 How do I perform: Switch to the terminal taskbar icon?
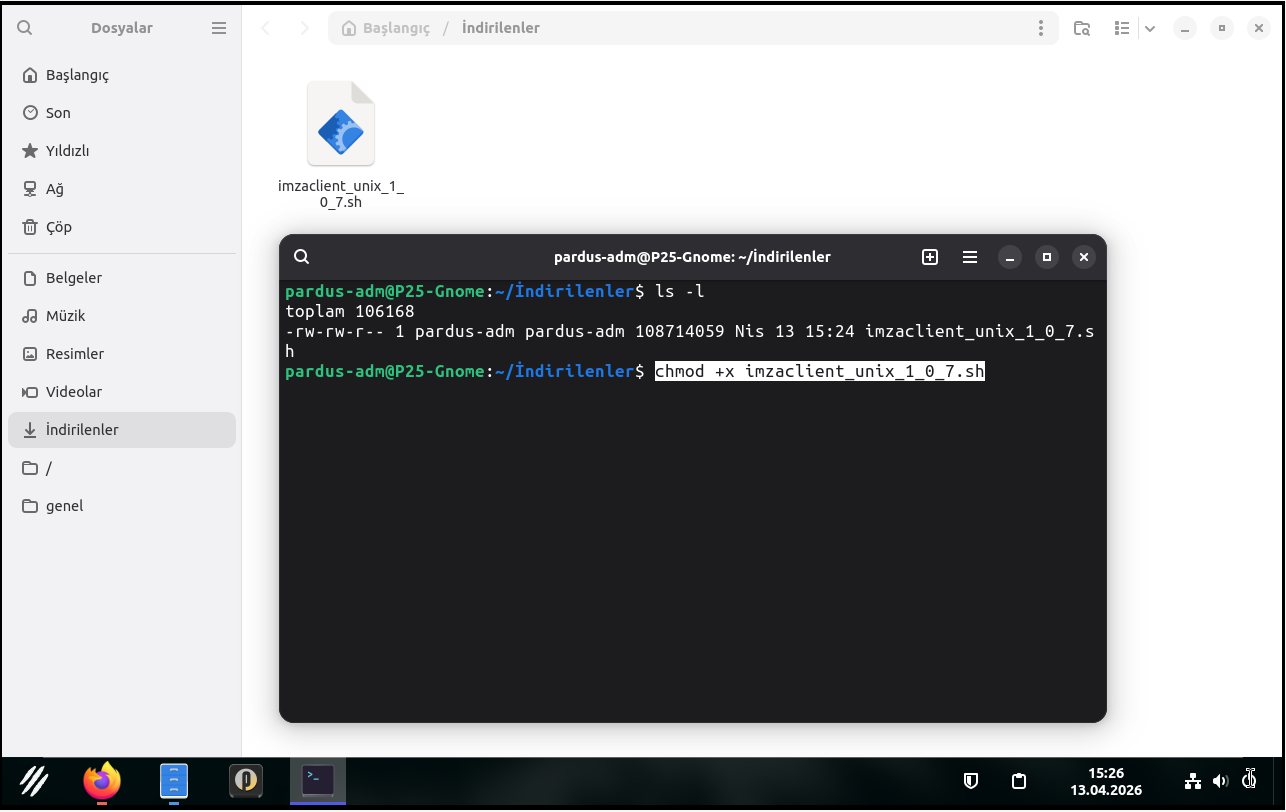pos(318,780)
